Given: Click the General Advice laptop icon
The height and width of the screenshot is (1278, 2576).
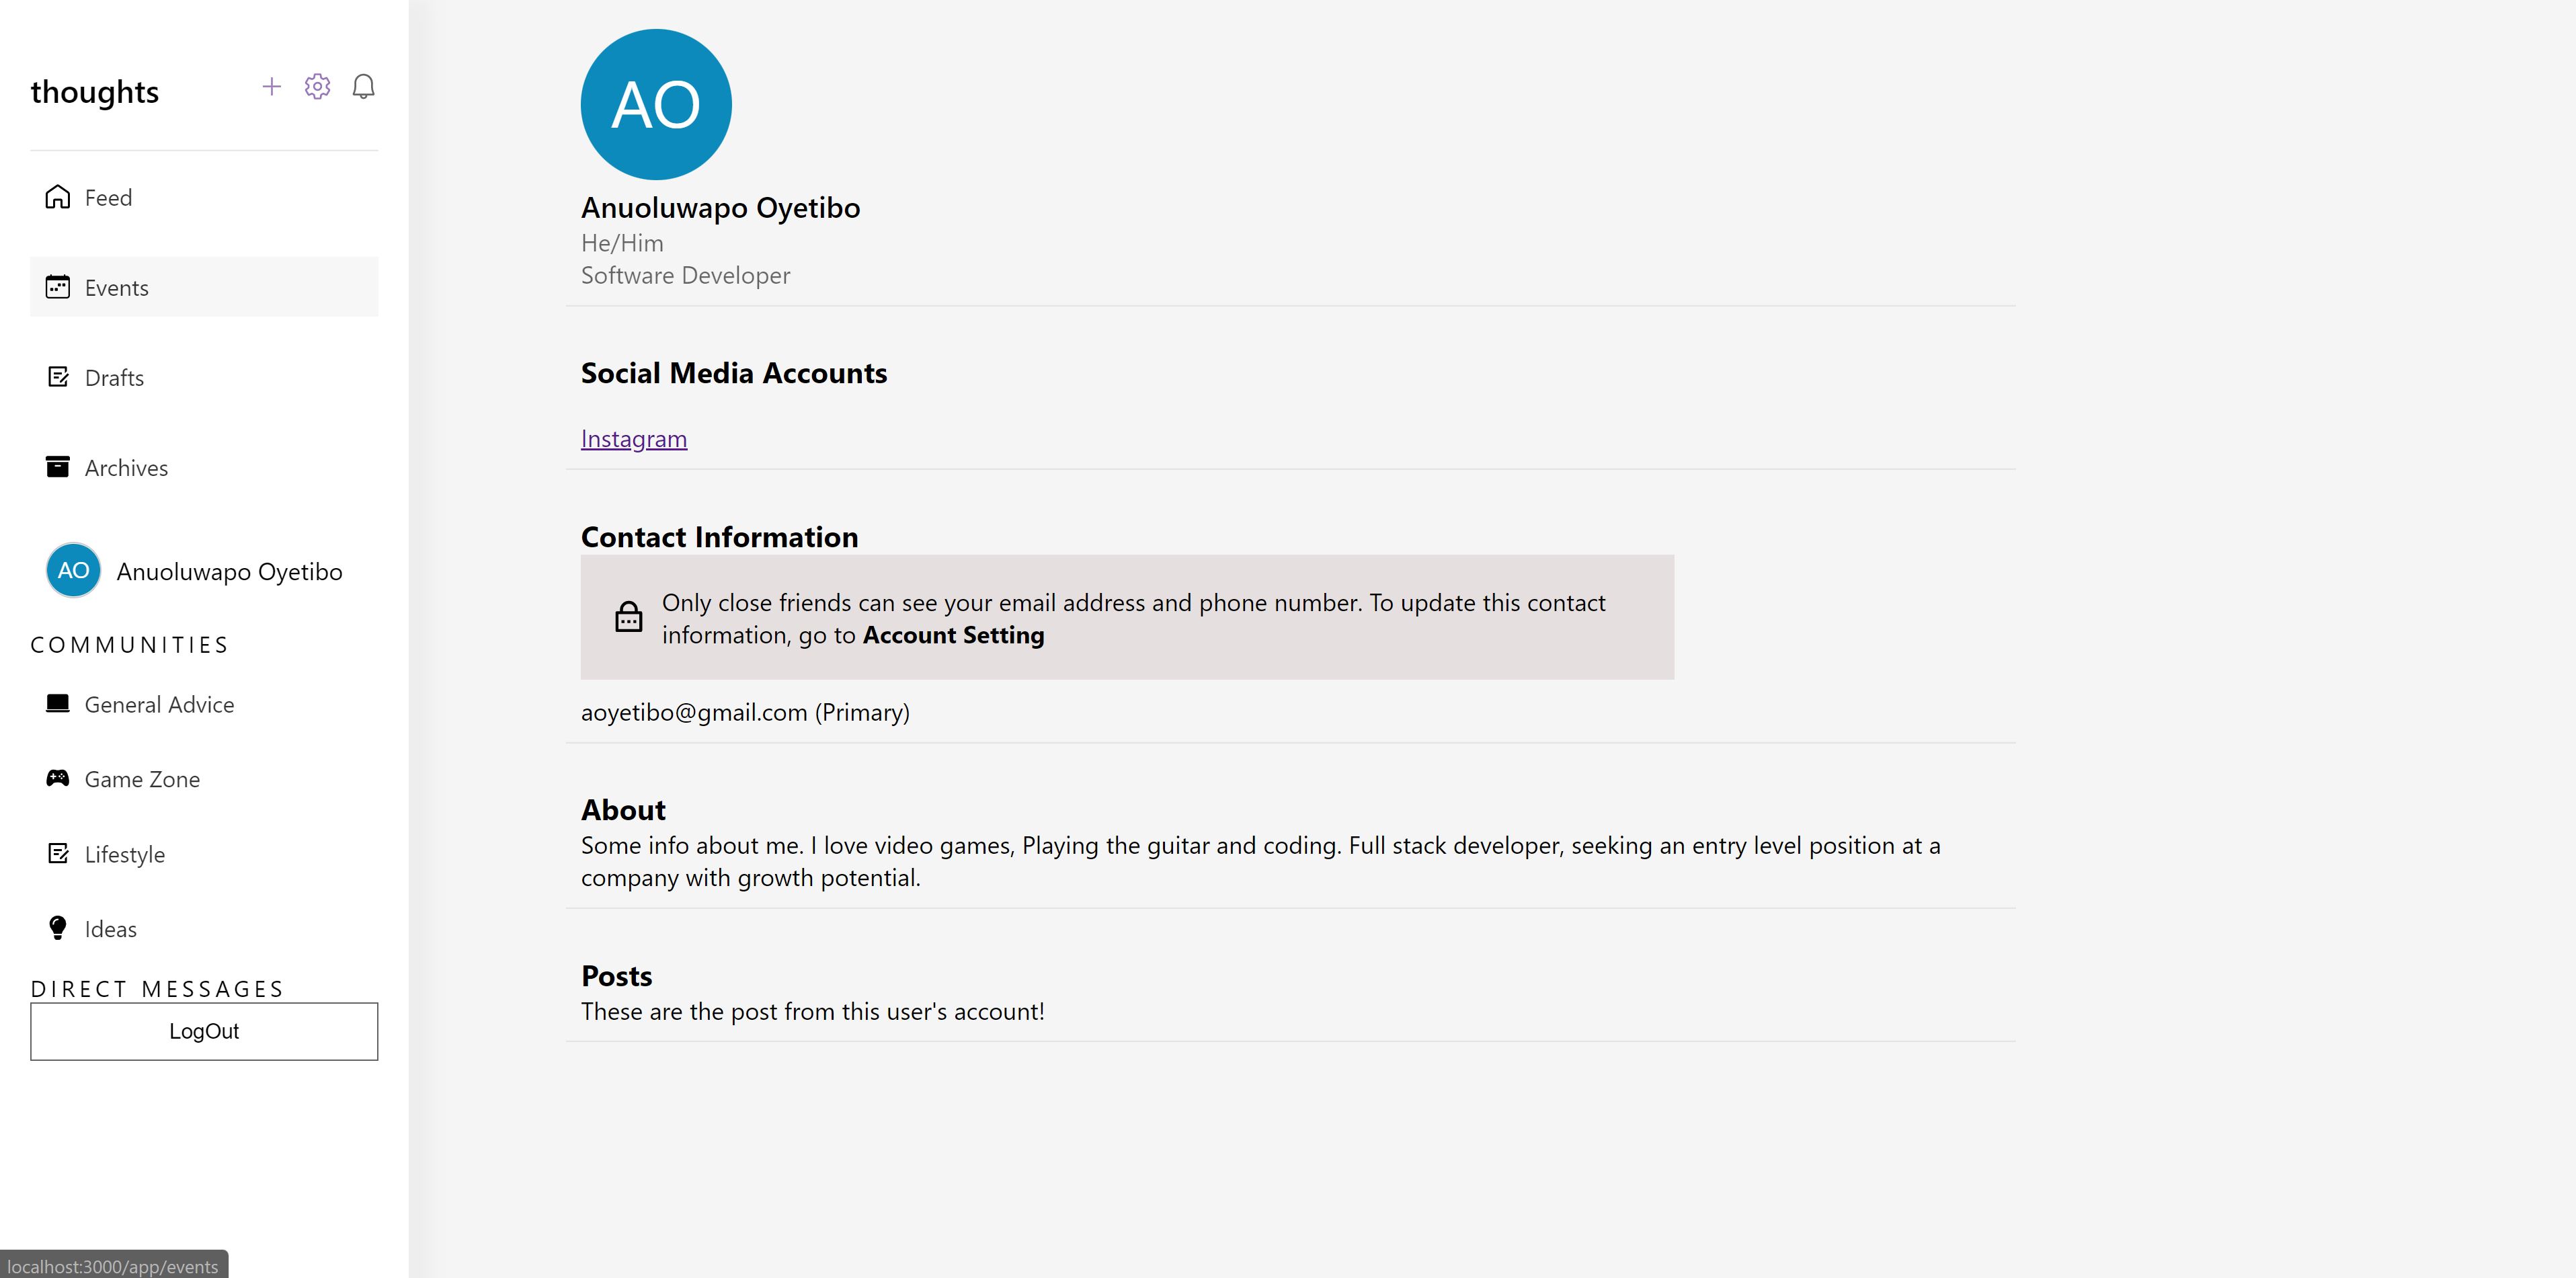Looking at the screenshot, I should click(58, 704).
